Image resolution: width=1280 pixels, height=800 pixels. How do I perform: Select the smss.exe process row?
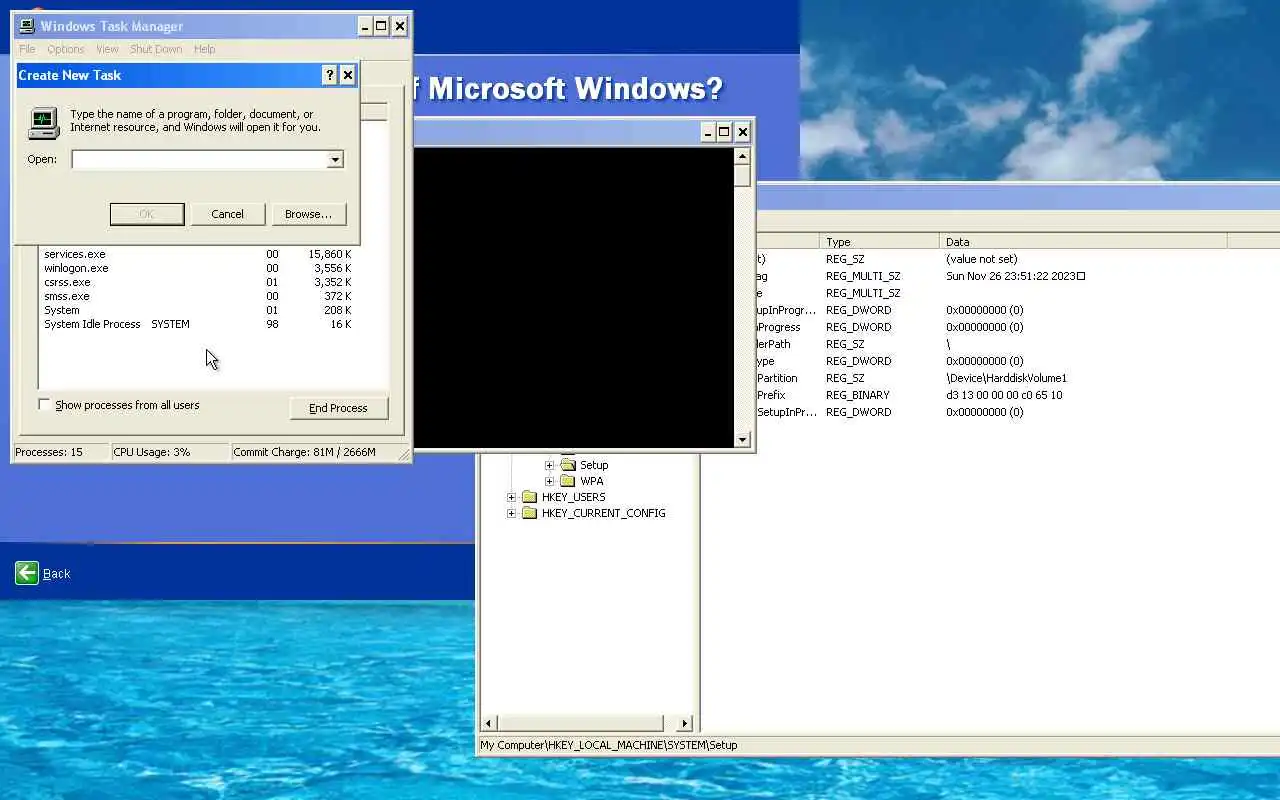(197, 296)
